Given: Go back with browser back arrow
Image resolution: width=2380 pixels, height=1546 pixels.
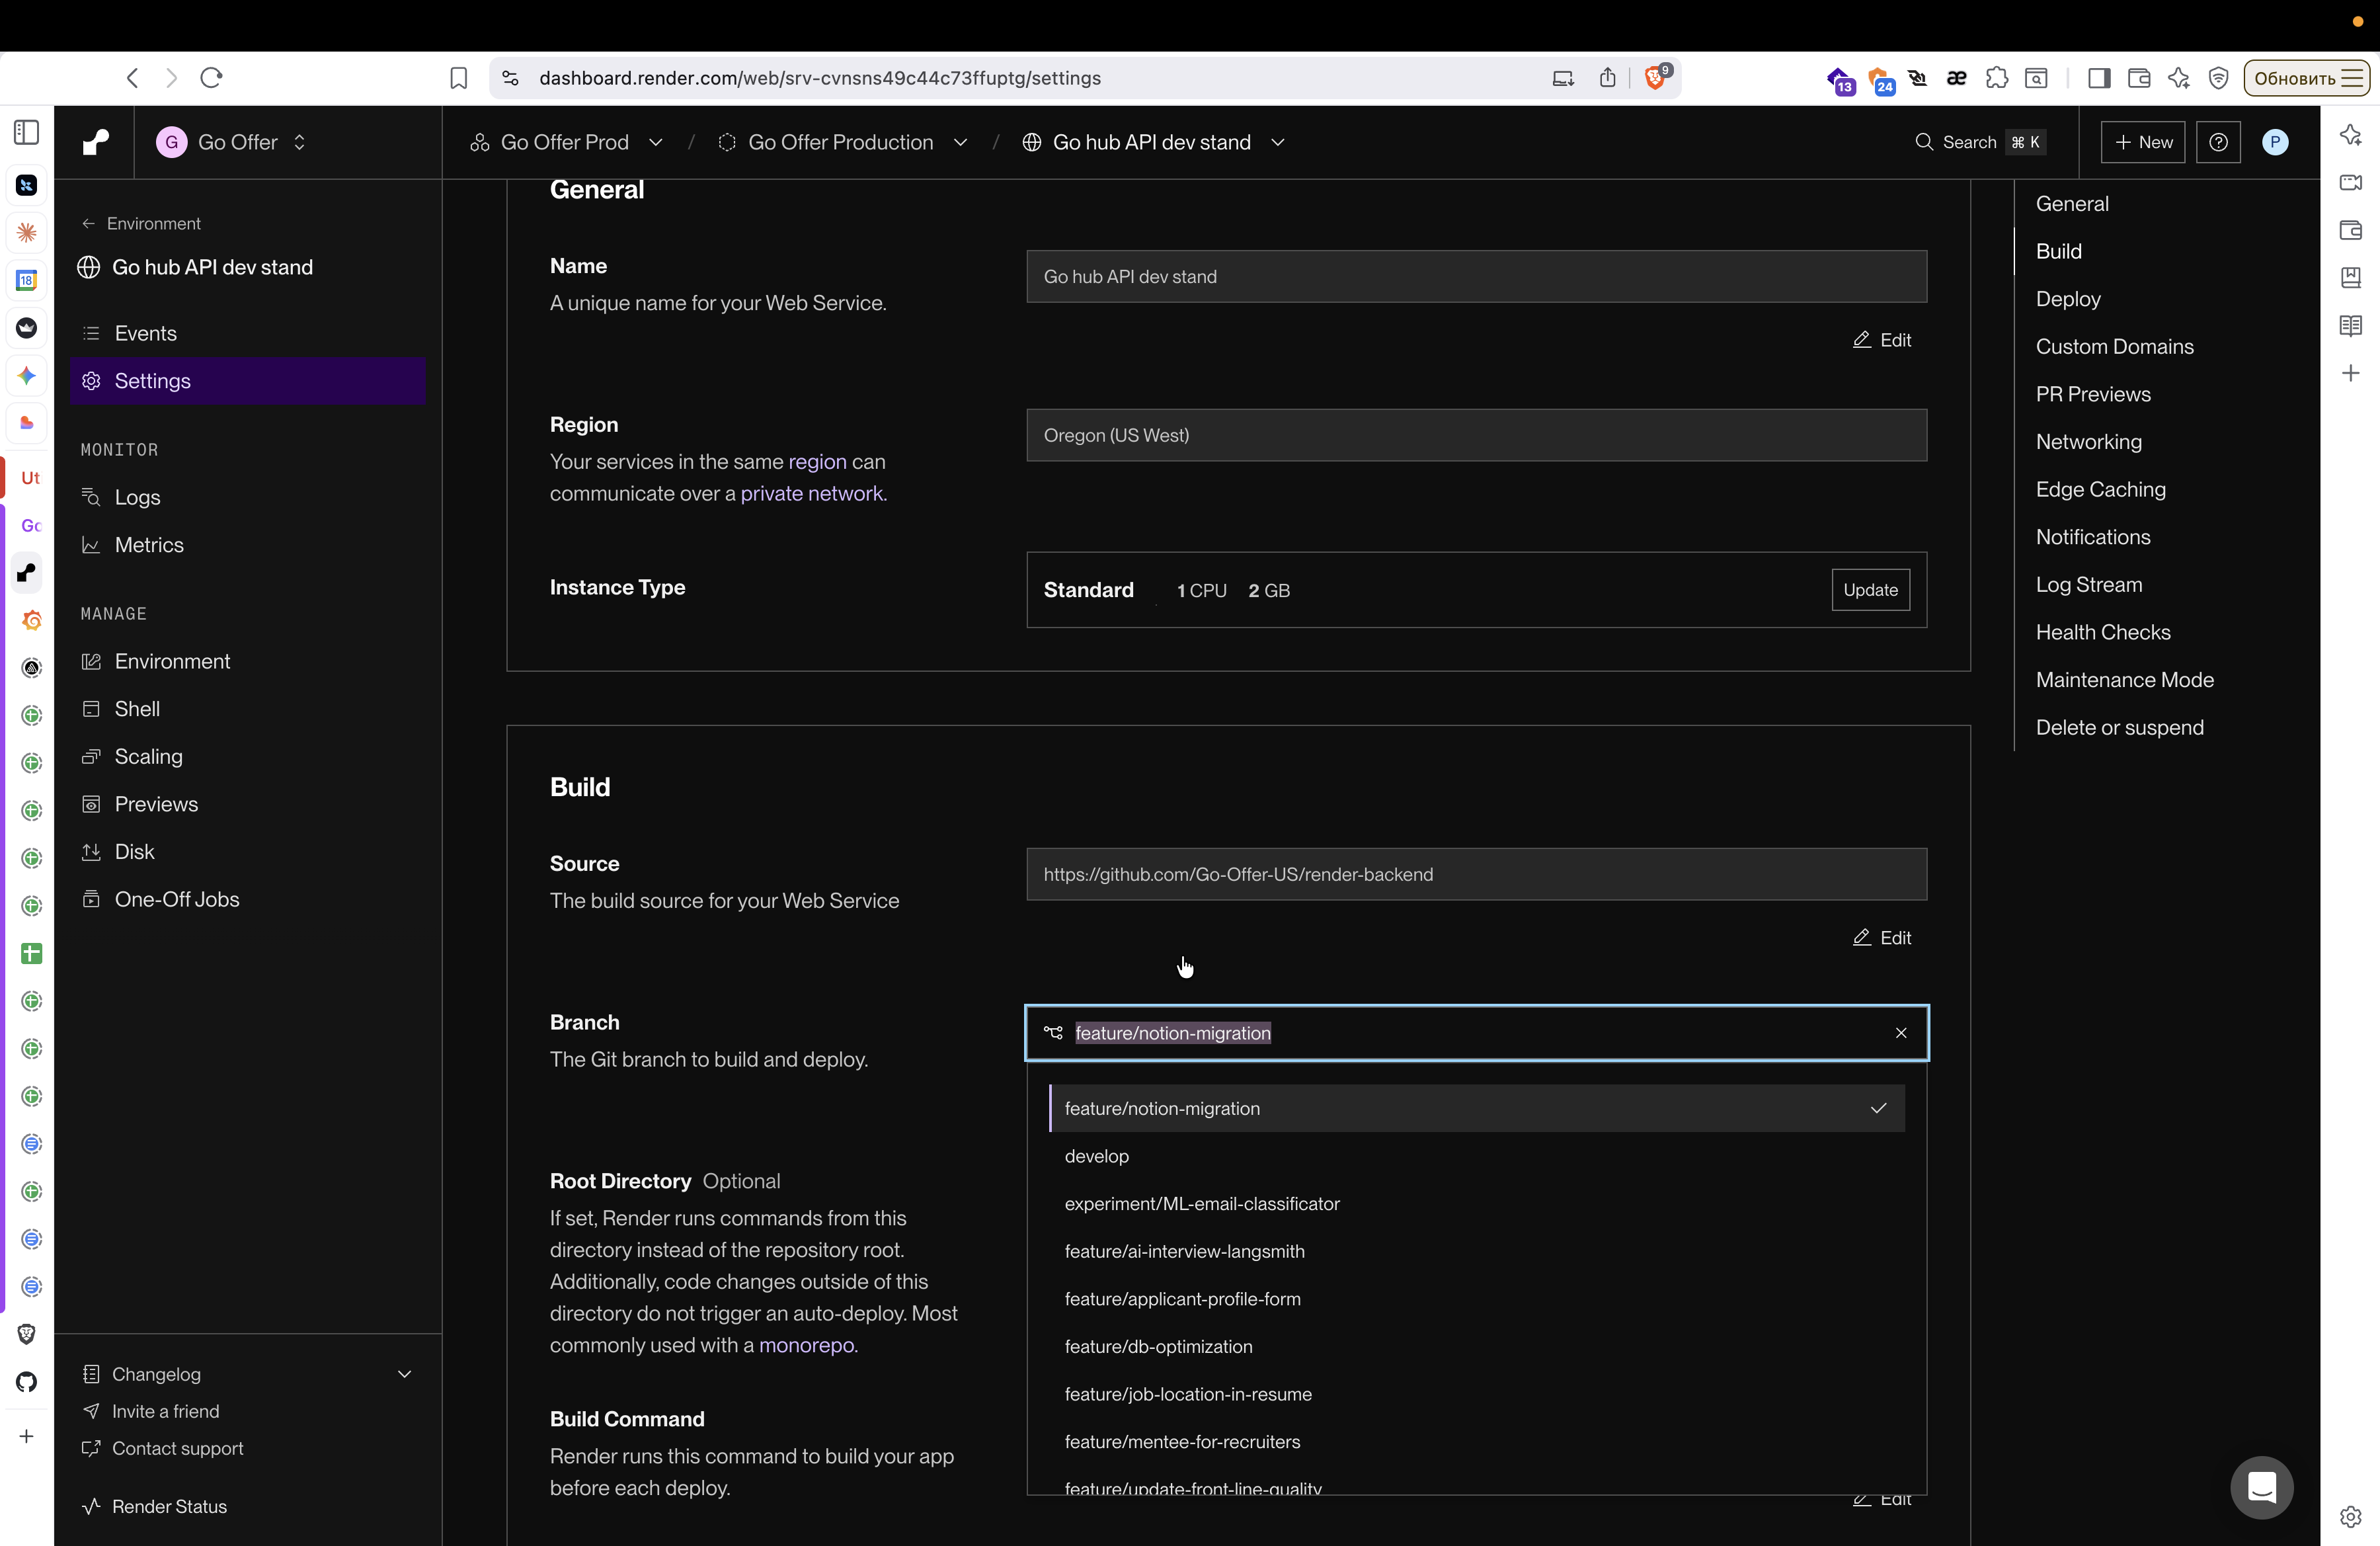Looking at the screenshot, I should pos(133,78).
